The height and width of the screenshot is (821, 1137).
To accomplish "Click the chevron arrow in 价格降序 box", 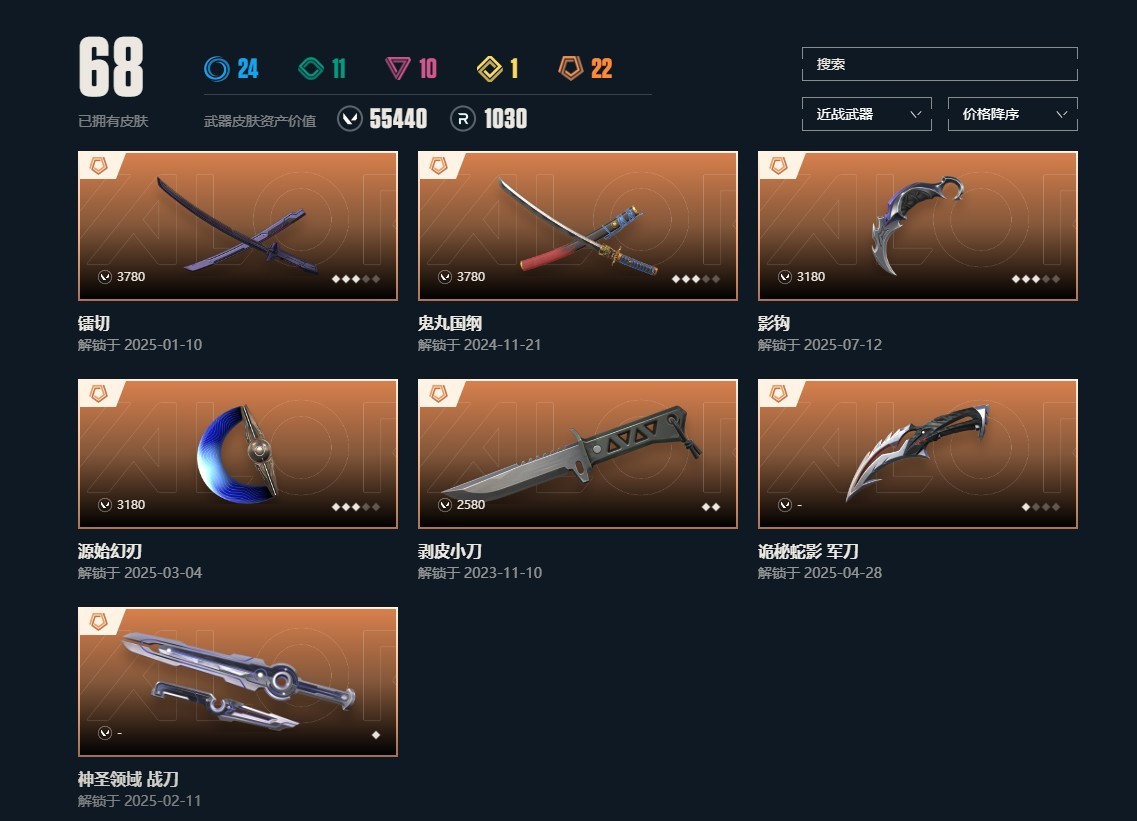I will pyautogui.click(x=1062, y=114).
